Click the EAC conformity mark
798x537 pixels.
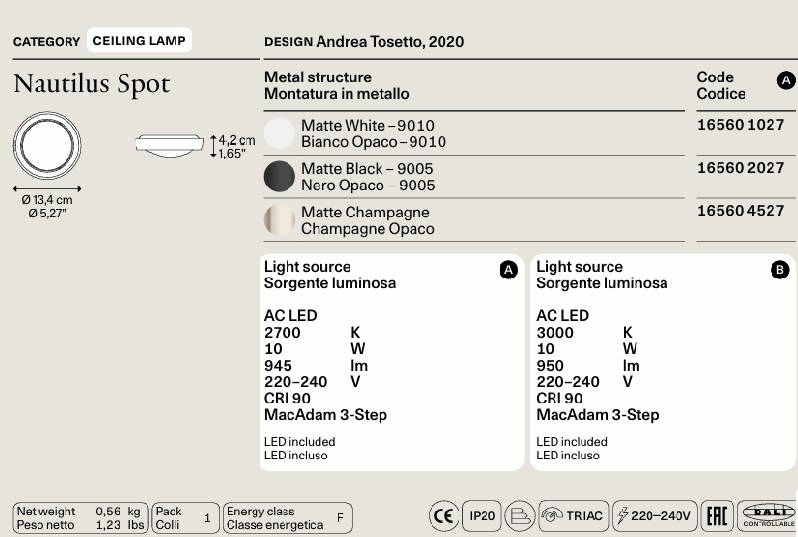pos(717,516)
